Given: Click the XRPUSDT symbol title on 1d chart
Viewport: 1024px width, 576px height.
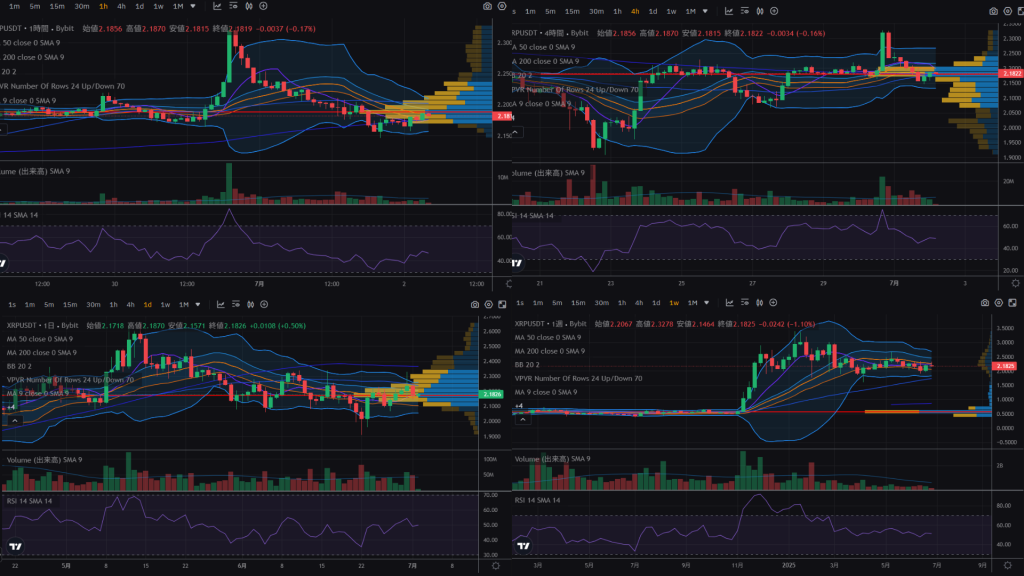Looking at the screenshot, I should coord(22,325).
